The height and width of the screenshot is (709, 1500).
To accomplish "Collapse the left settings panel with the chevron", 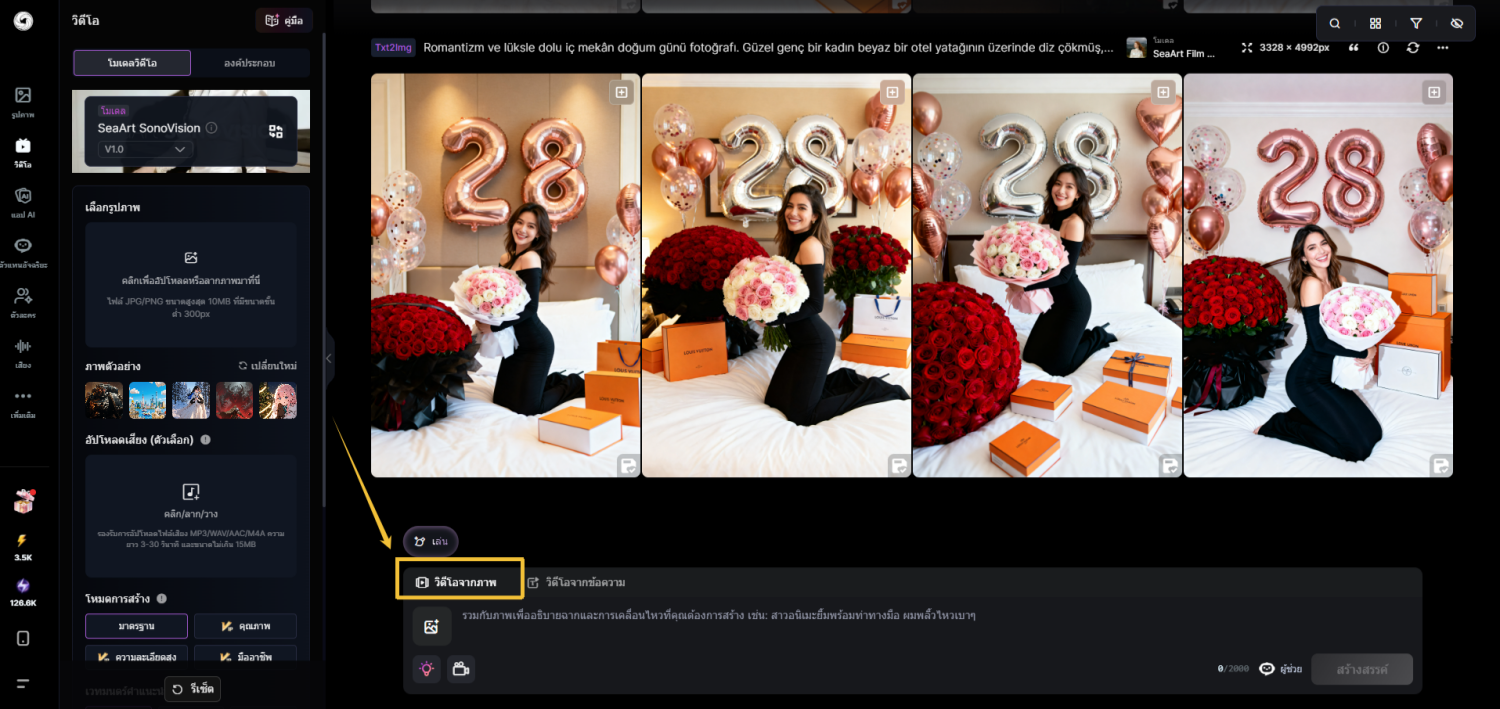I will click(327, 357).
